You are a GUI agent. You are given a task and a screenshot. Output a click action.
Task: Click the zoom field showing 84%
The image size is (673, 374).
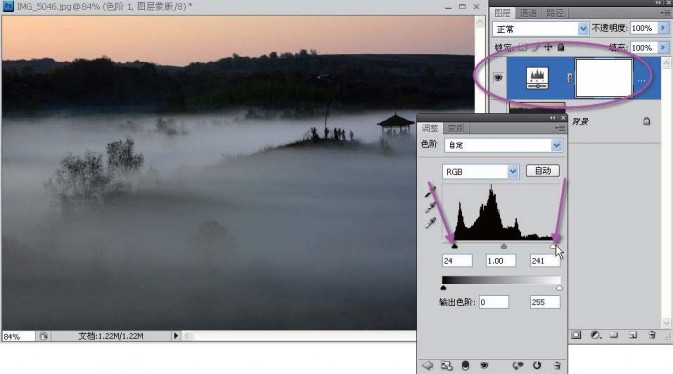(18, 336)
